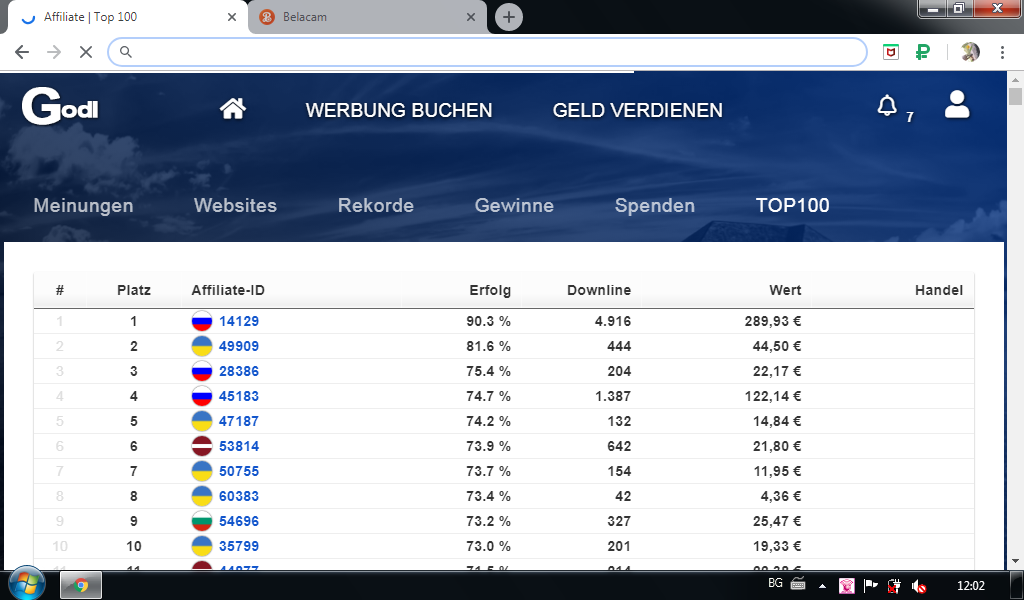Click the Russian flag next to 45183
Image resolution: width=1024 pixels, height=600 pixels.
(202, 396)
